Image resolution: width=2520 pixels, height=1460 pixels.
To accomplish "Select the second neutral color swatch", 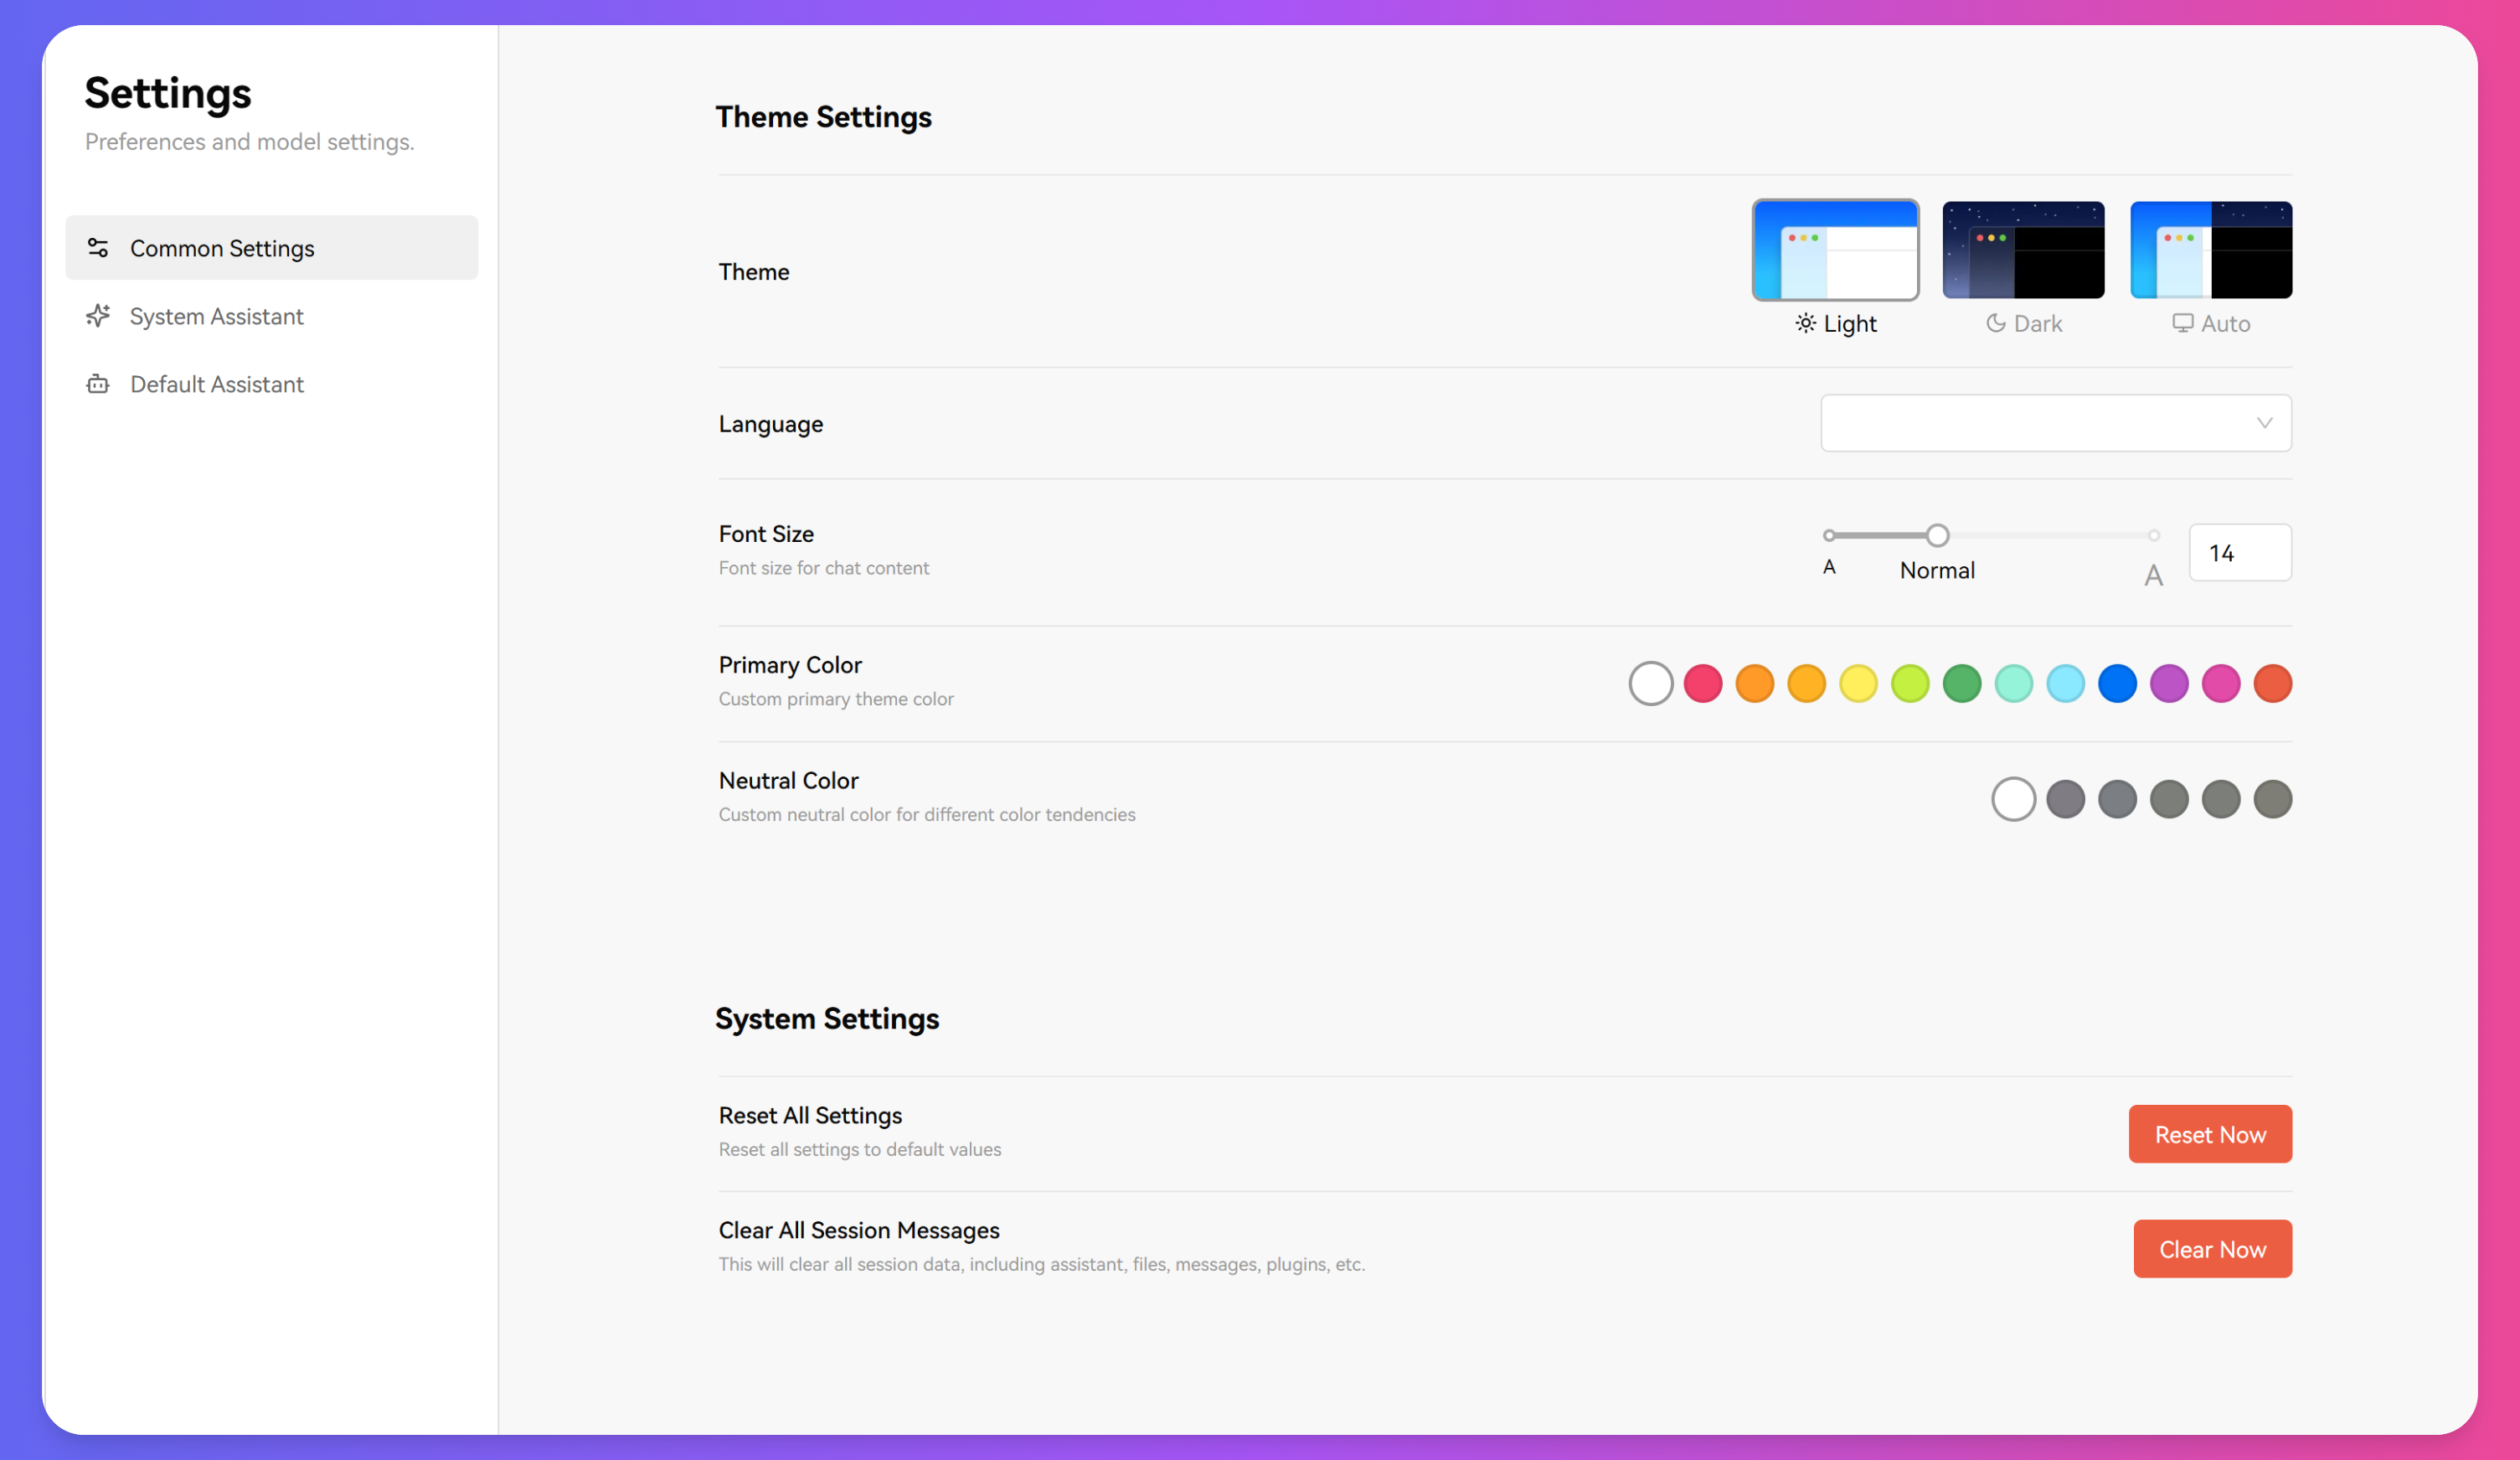I will click(x=2066, y=799).
